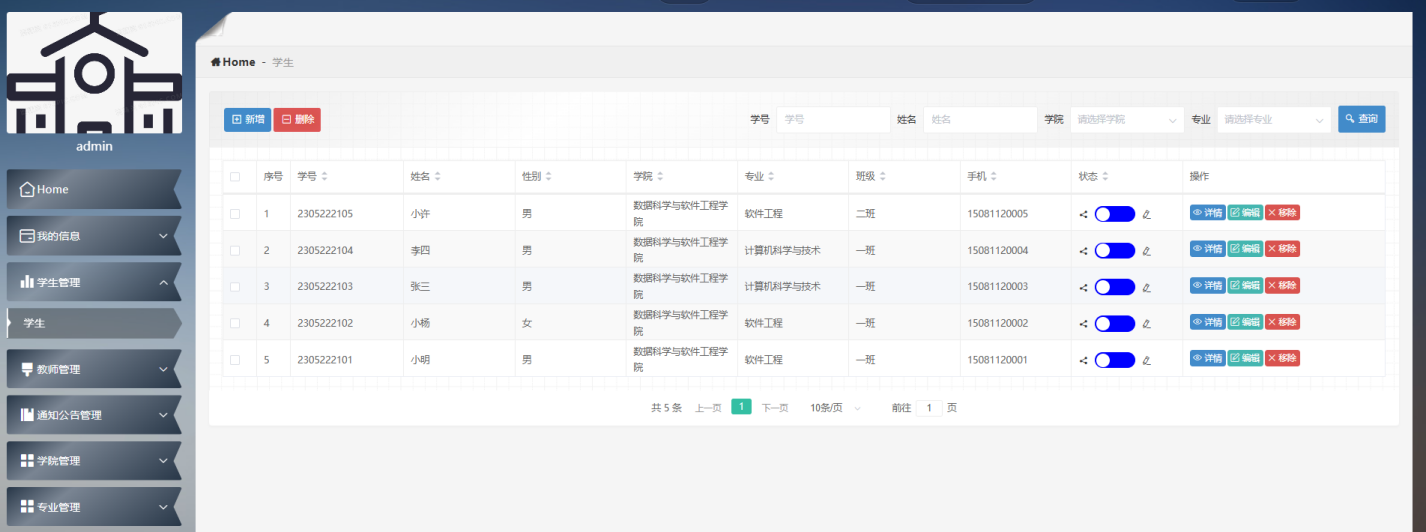1426x532 pixels.
Task: Click phone number 15081120002
Action: click(997, 323)
